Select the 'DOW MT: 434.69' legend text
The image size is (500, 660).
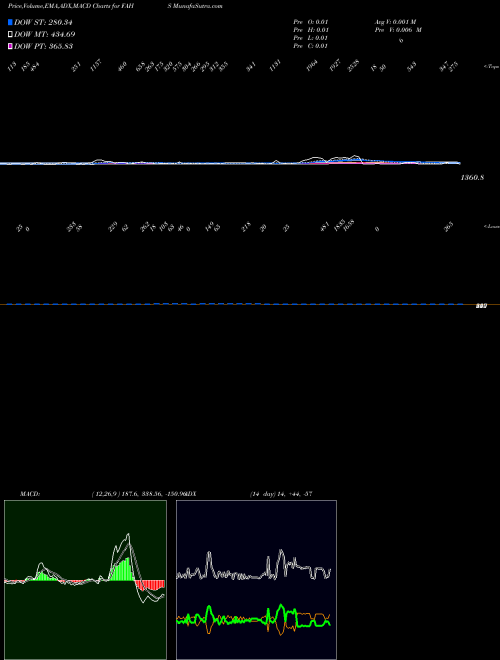click(45, 34)
